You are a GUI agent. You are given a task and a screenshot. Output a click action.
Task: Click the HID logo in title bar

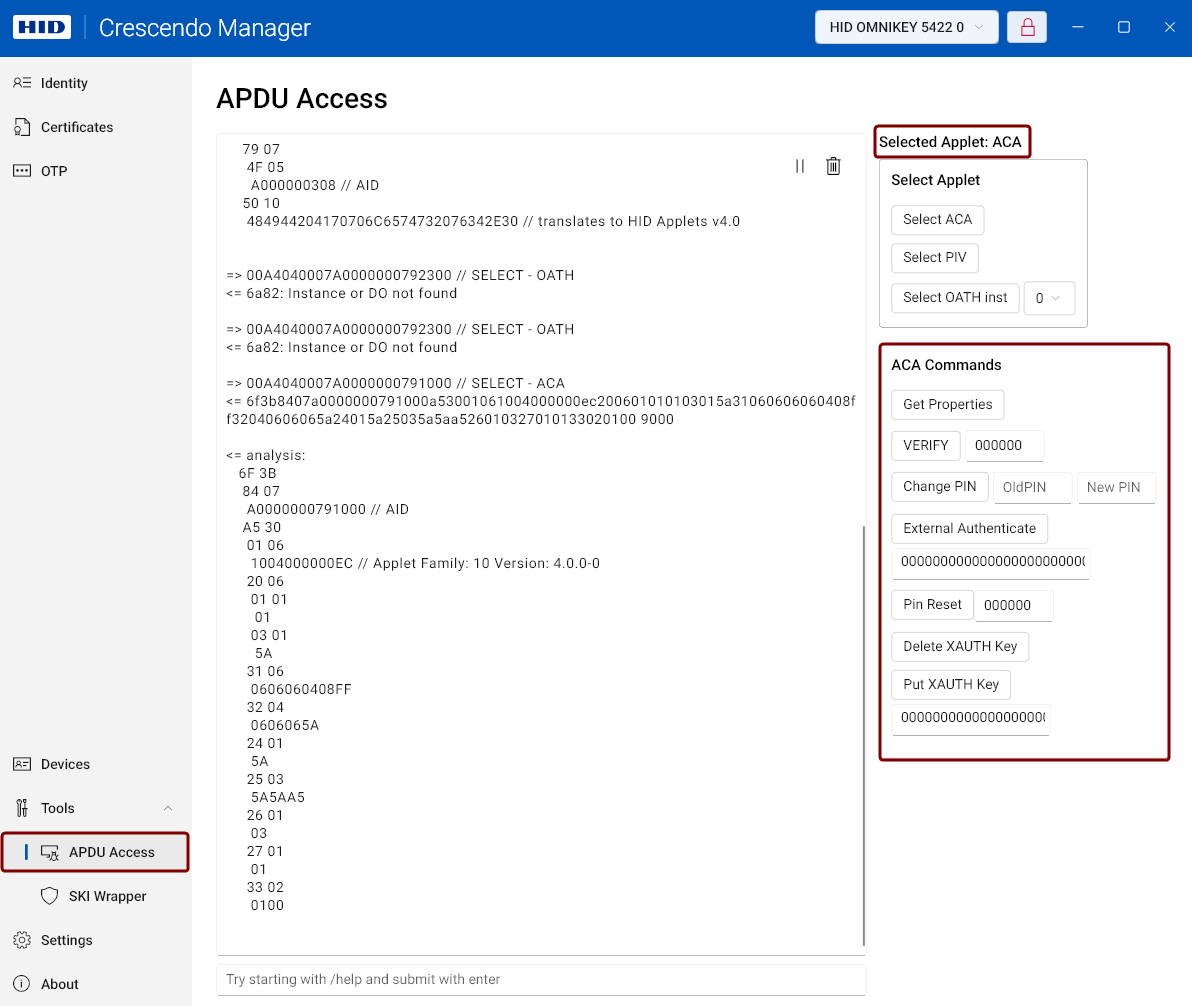pos(42,27)
